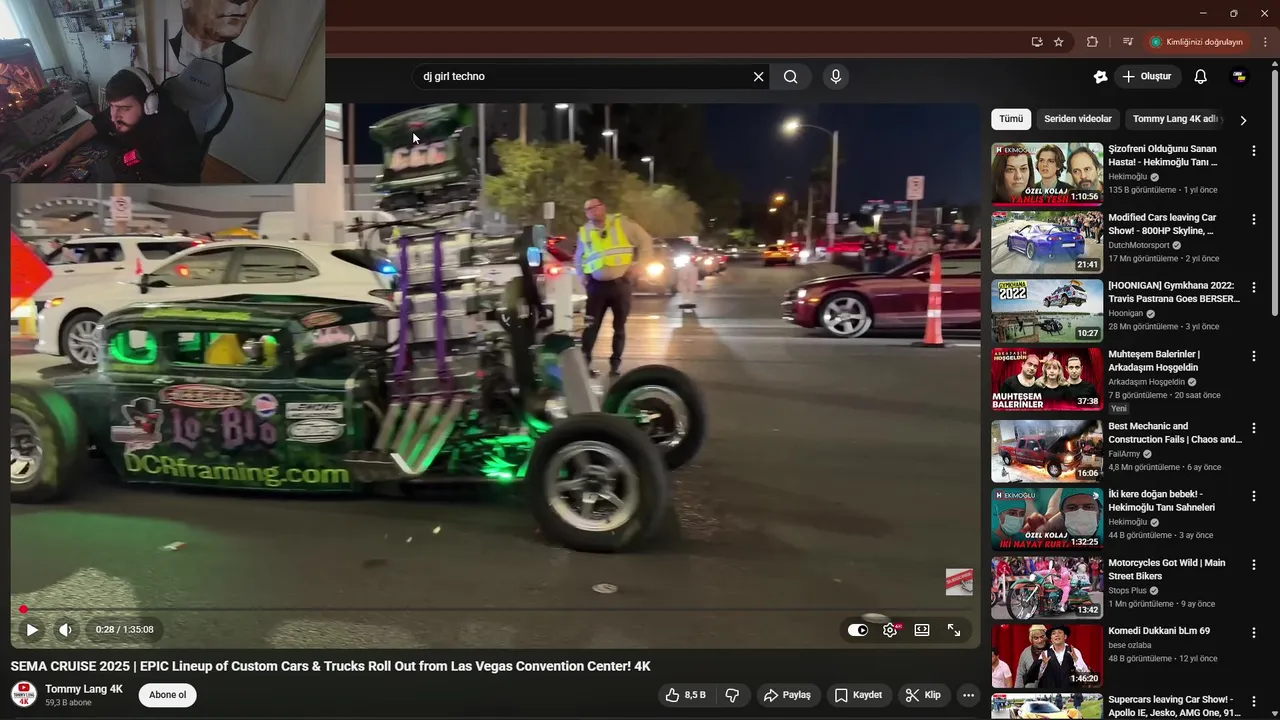The image size is (1280, 720).
Task: Open Best Mechanic and Construction Fails thumbnail
Action: tap(1047, 451)
